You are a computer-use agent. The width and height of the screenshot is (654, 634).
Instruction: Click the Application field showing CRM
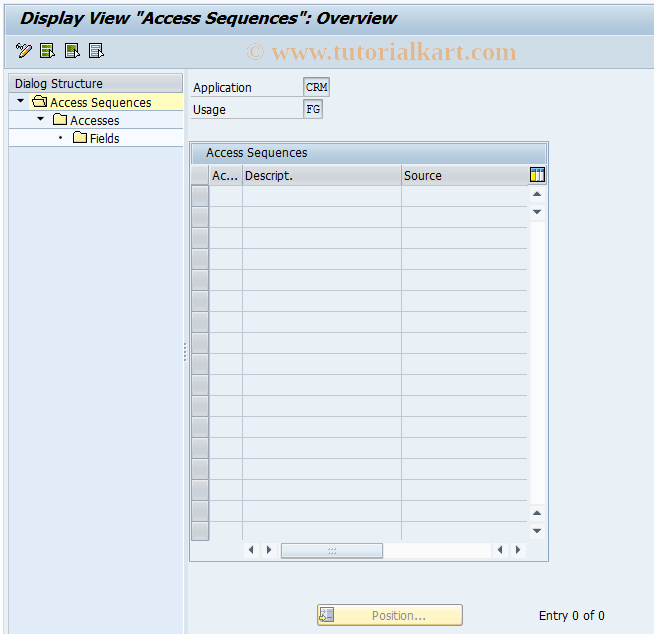(317, 87)
